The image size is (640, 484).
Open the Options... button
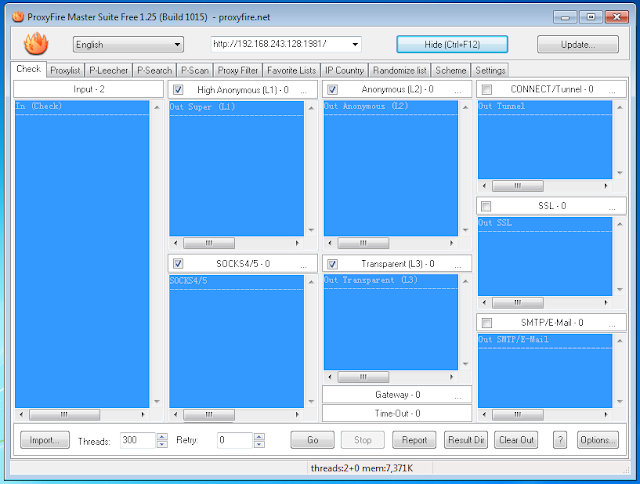pyautogui.click(x=598, y=440)
